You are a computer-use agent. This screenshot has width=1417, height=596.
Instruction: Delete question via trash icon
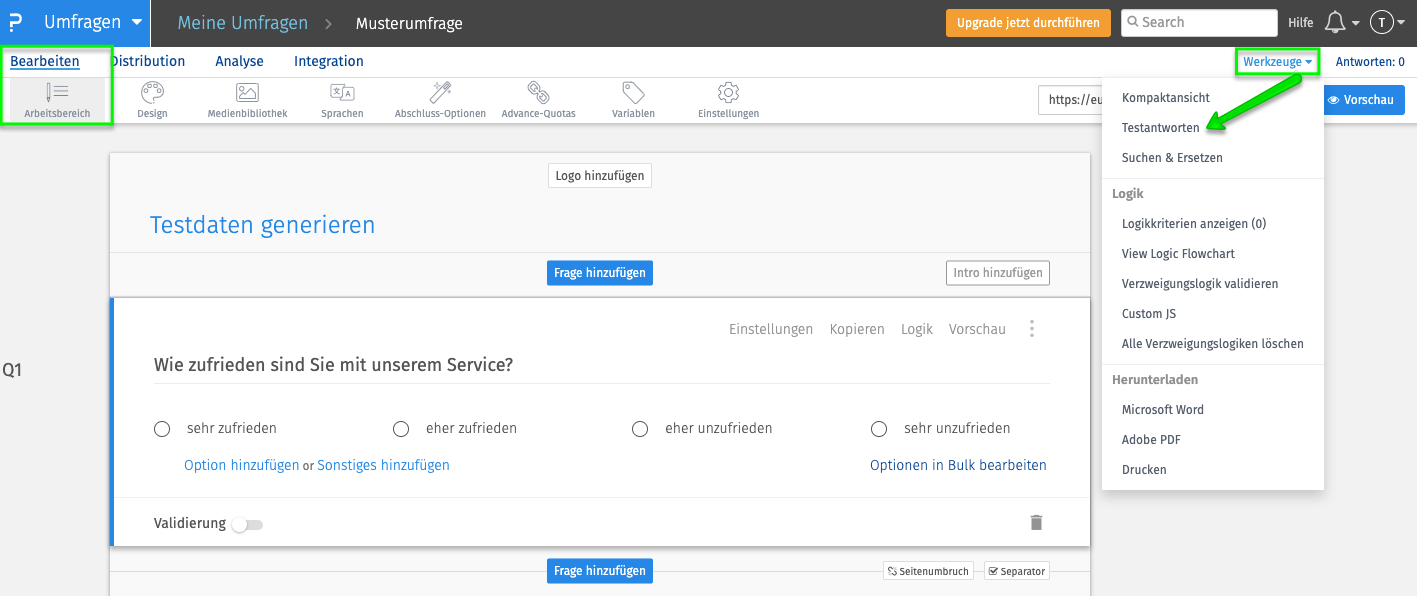click(x=1036, y=522)
